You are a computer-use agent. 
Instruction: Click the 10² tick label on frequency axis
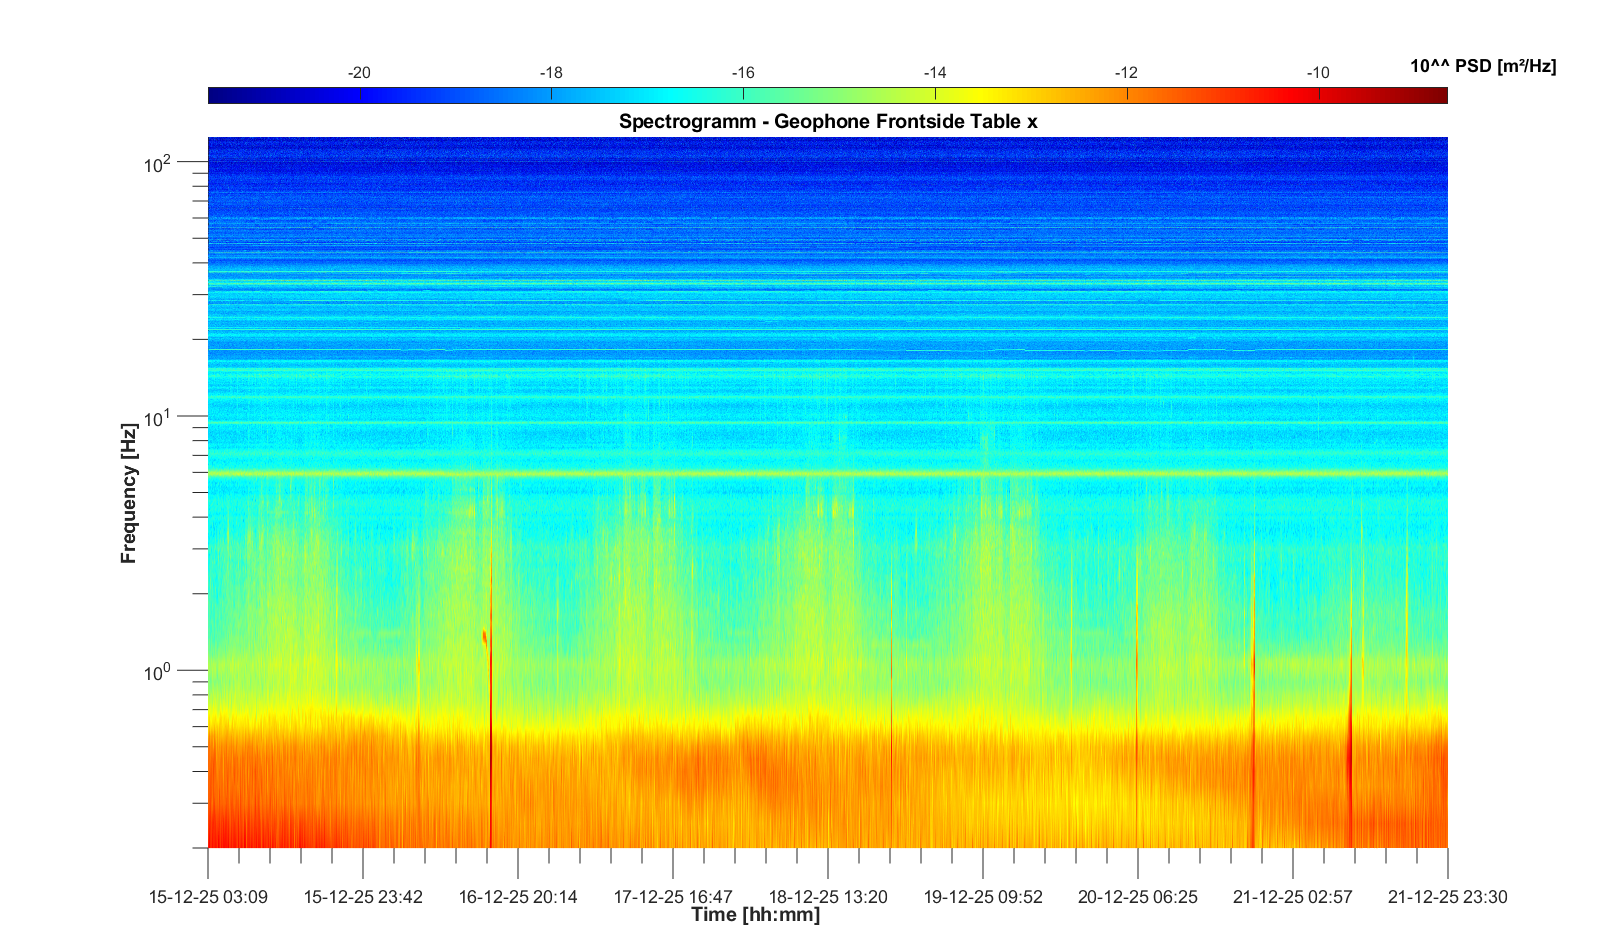tap(158, 164)
